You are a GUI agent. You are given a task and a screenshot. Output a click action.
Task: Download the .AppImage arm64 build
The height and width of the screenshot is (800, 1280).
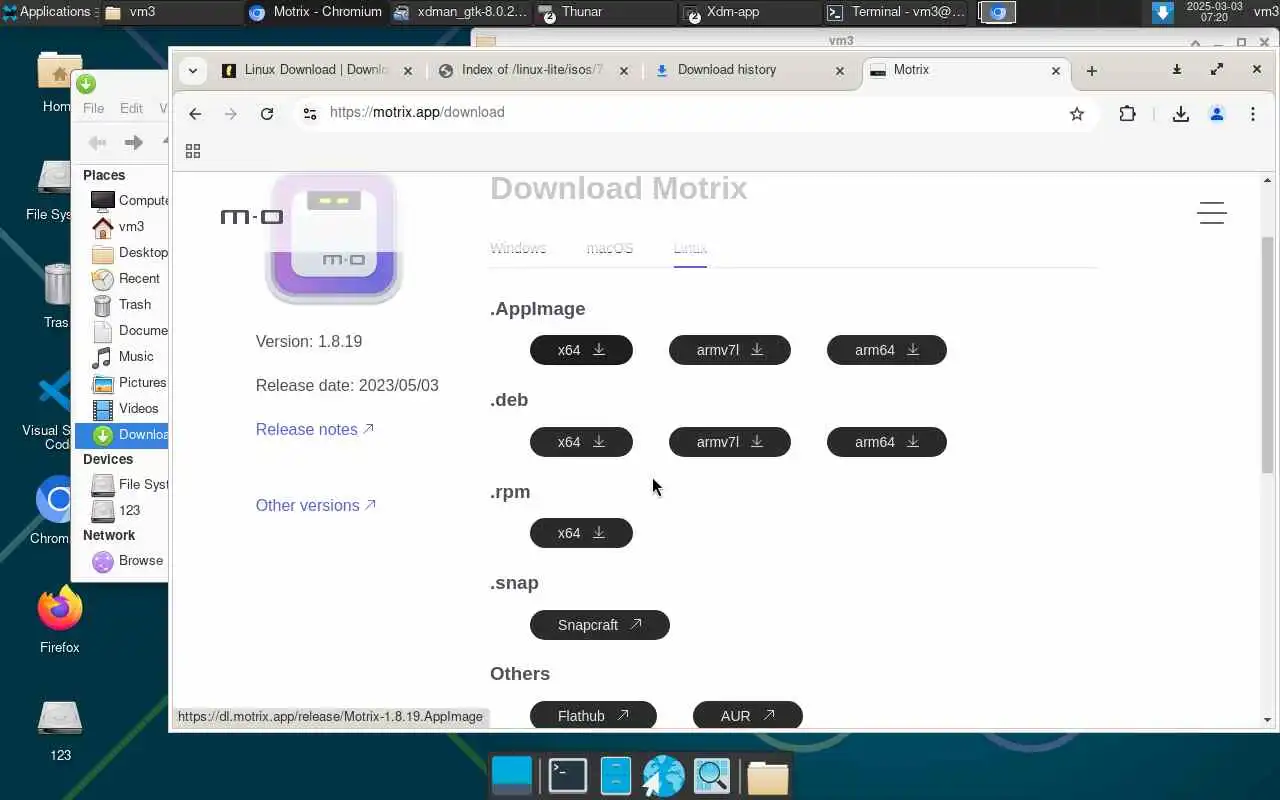click(886, 350)
